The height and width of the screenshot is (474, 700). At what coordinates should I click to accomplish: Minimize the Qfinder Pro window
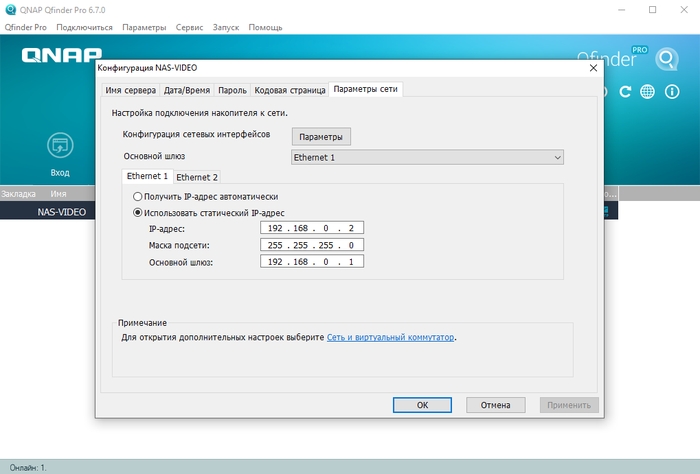click(621, 10)
